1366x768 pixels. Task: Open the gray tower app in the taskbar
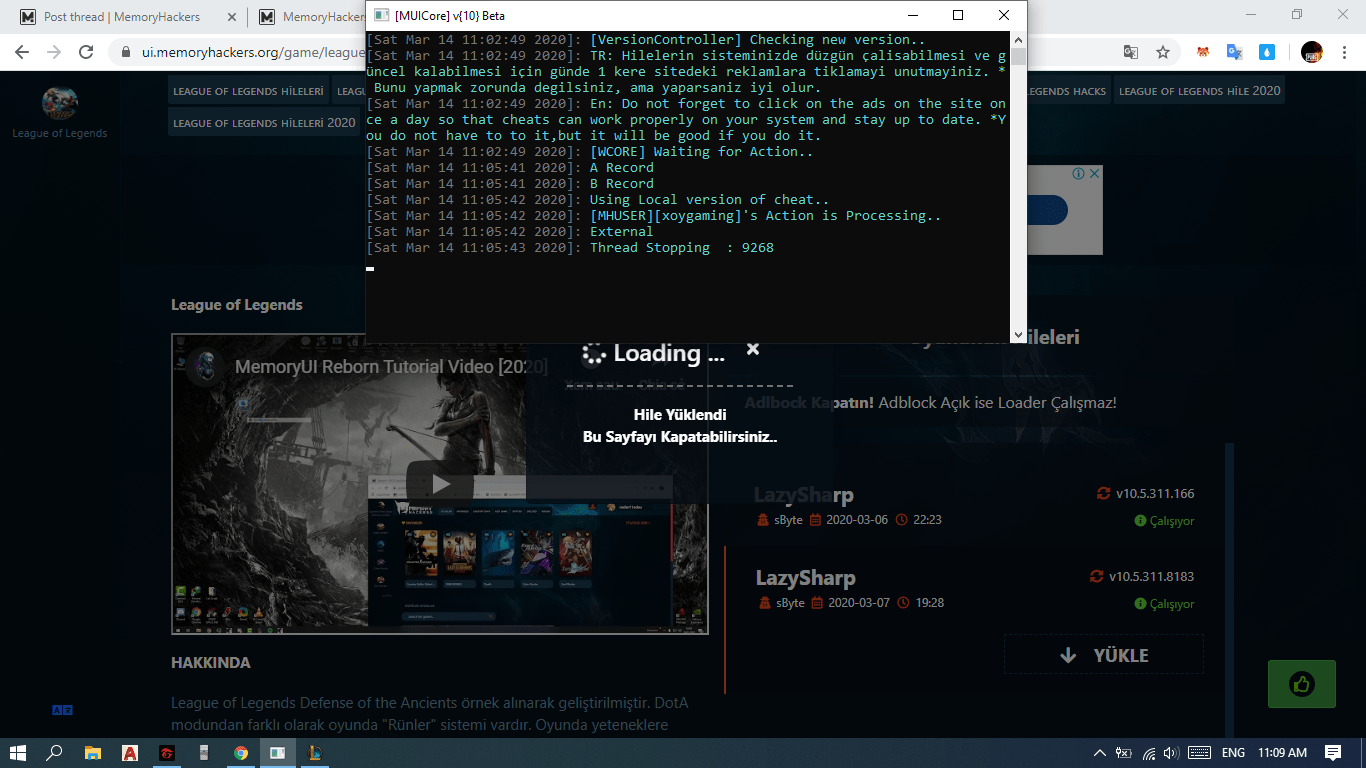[204, 753]
